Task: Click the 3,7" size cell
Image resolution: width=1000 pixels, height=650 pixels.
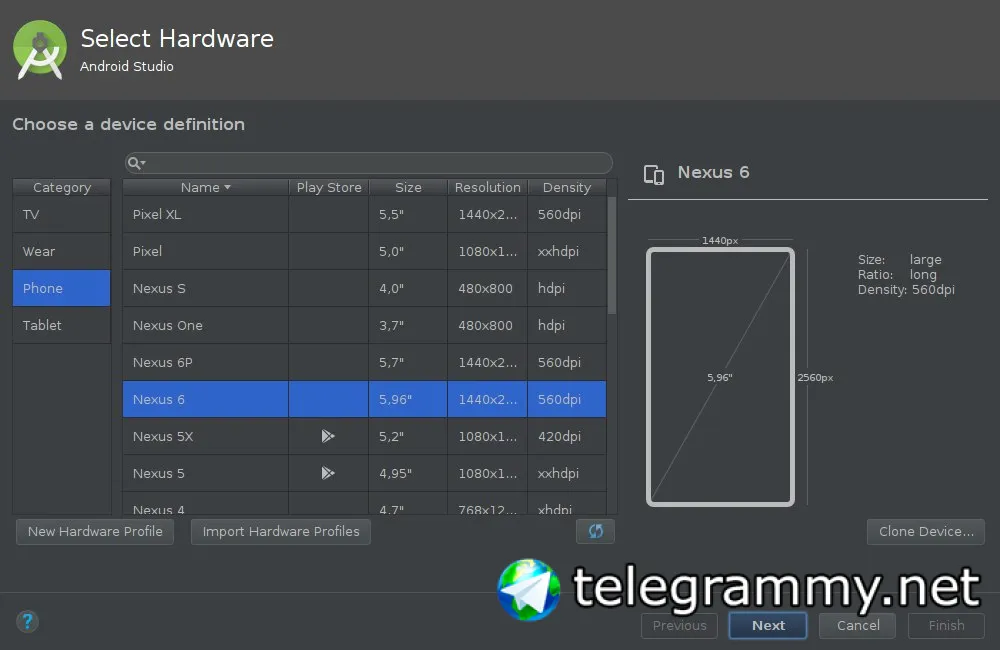Action: point(408,325)
